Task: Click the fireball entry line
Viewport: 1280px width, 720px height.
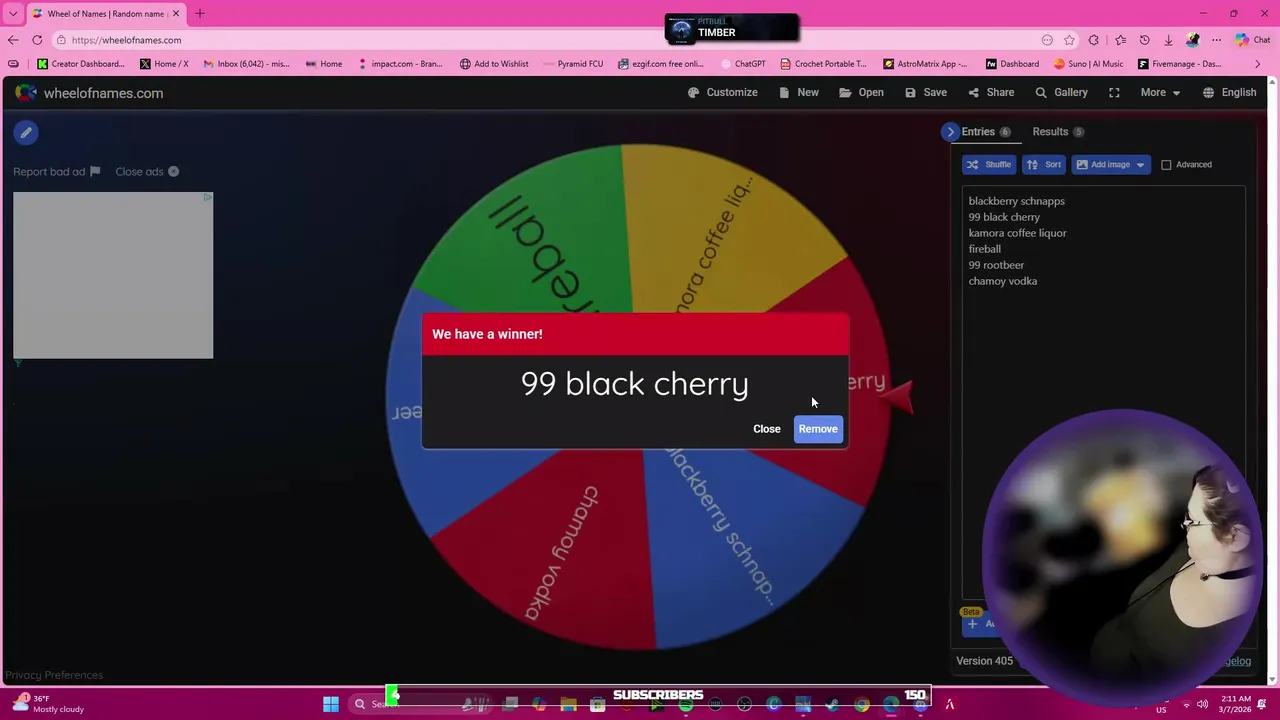Action: tap(984, 249)
